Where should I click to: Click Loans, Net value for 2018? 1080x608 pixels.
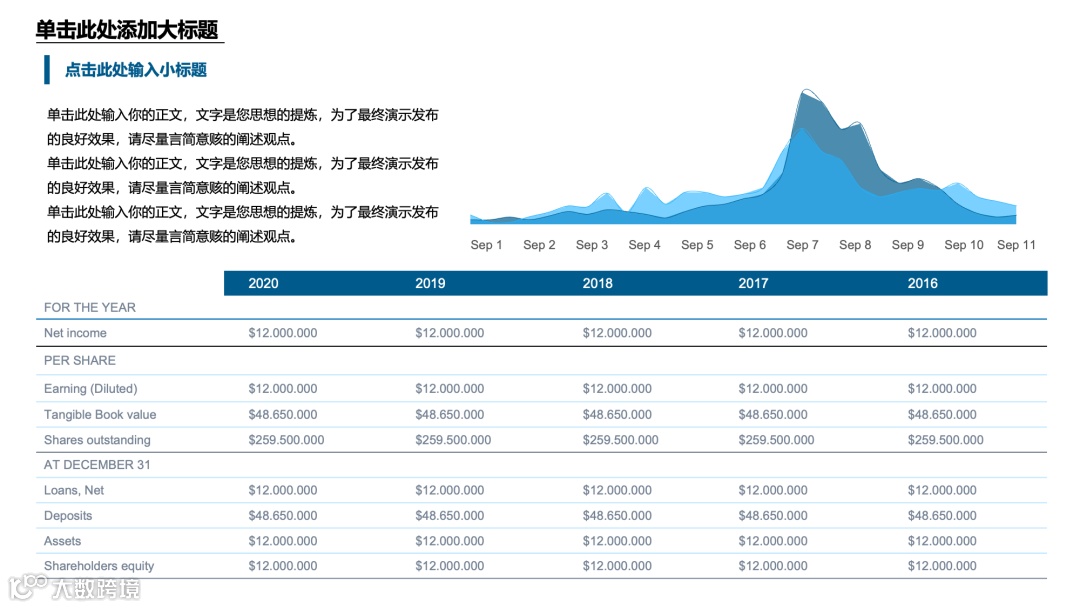[x=617, y=490]
